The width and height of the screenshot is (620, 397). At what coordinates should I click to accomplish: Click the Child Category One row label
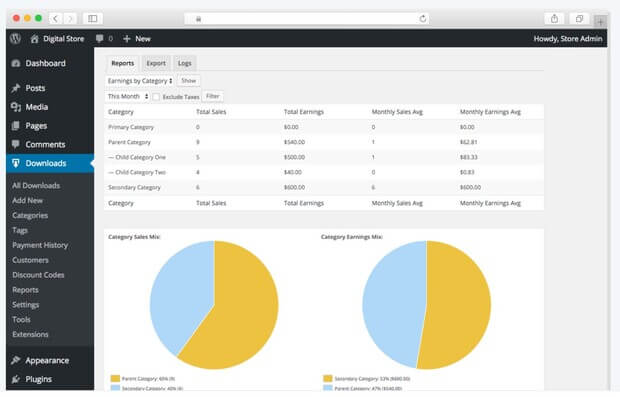137,157
